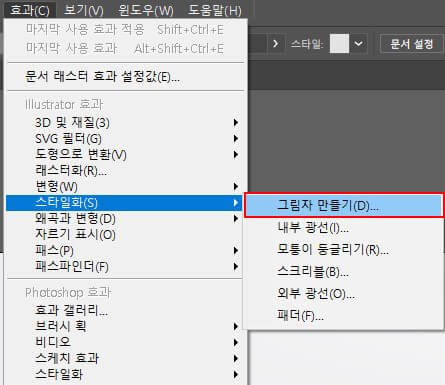The height and width of the screenshot is (385, 445).
Task: Choose 패더(F)... feather effect
Action: (x=344, y=315)
